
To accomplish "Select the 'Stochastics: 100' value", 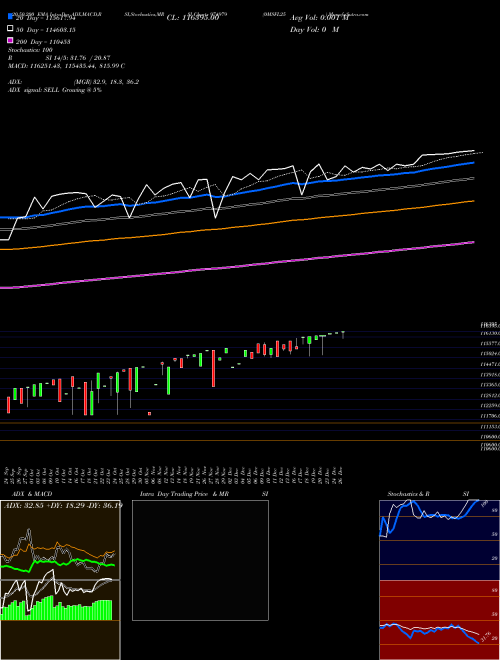I will 30,50.
